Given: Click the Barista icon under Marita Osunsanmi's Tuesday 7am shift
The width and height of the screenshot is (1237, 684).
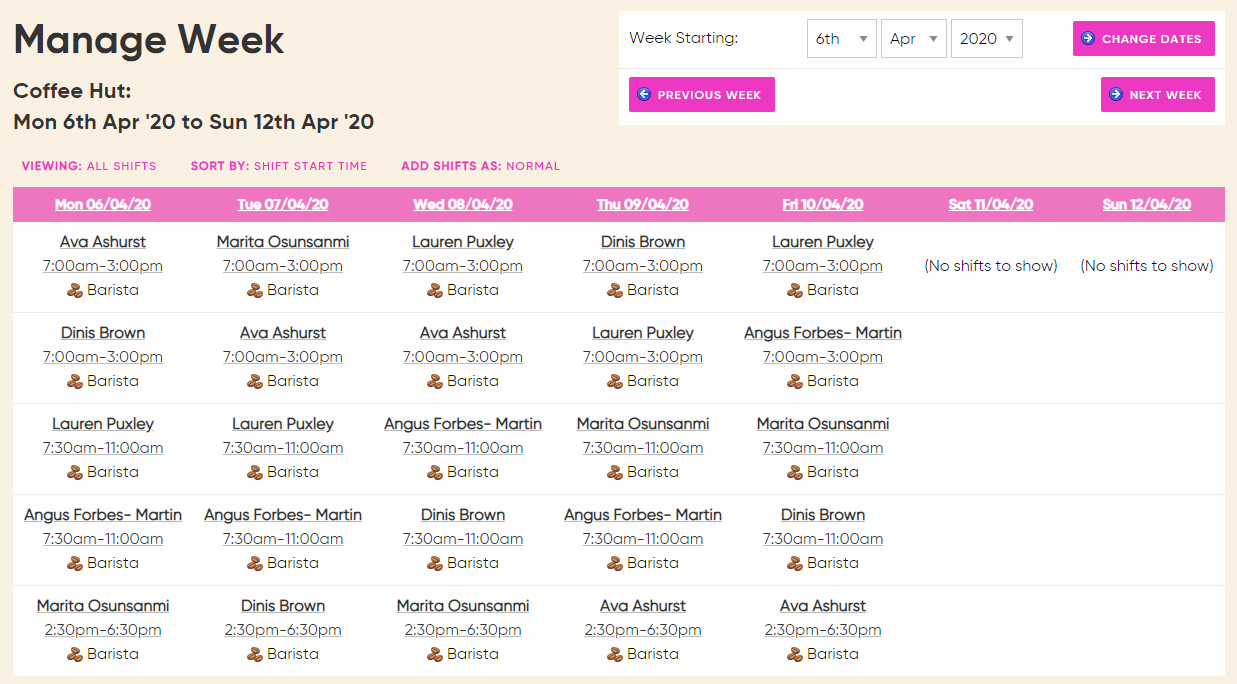Looking at the screenshot, I should (253, 290).
